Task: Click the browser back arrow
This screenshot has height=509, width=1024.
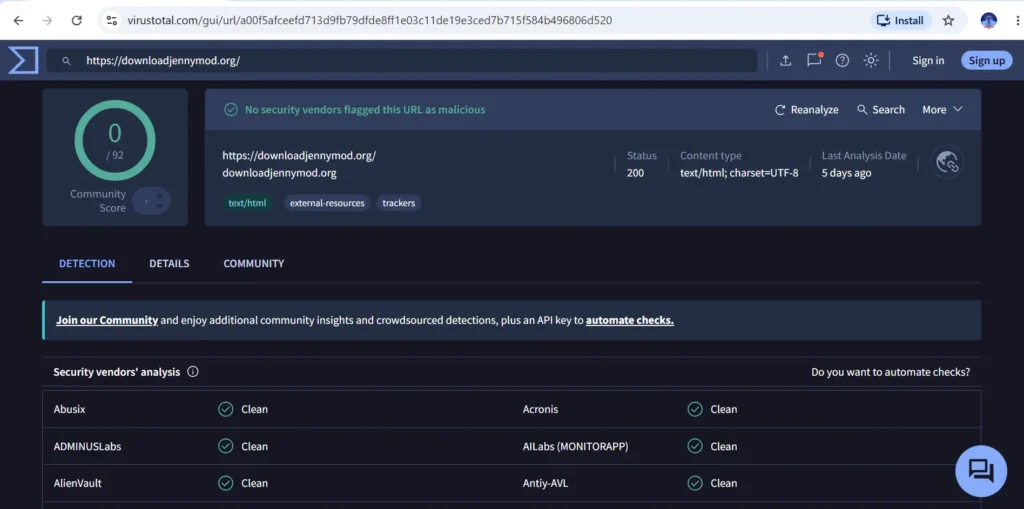Action: click(x=18, y=20)
